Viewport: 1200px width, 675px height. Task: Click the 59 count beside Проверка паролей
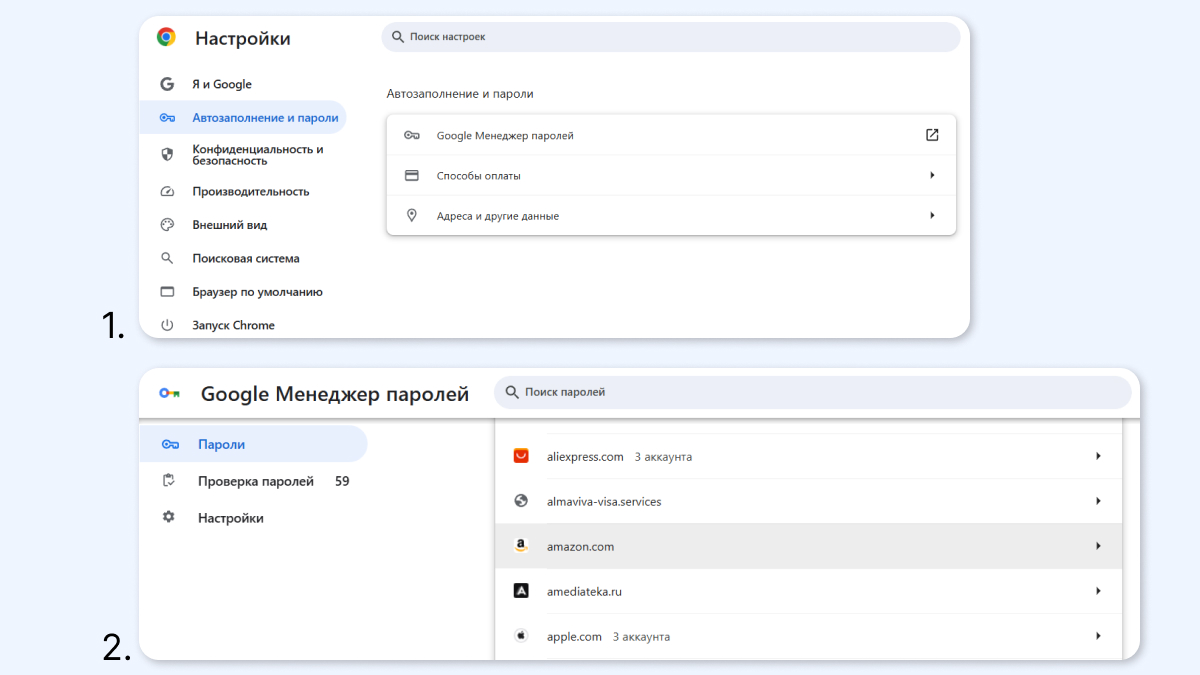342,481
